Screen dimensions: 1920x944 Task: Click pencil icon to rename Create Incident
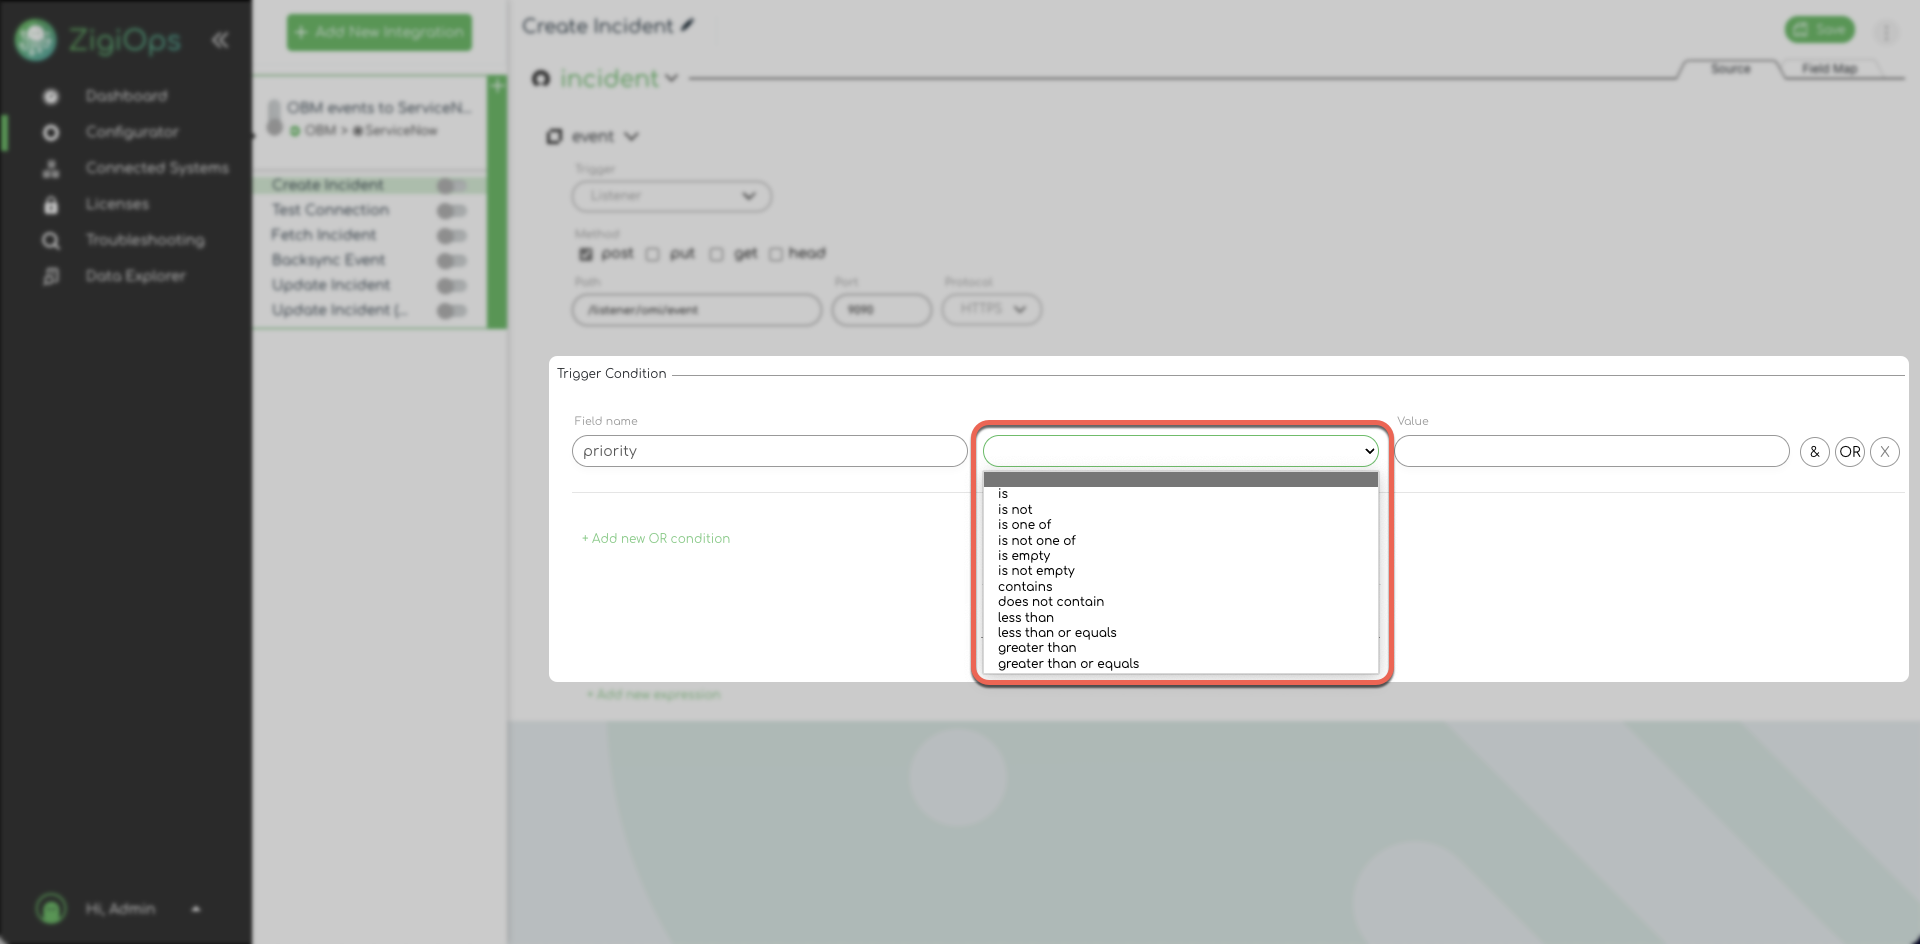click(687, 26)
